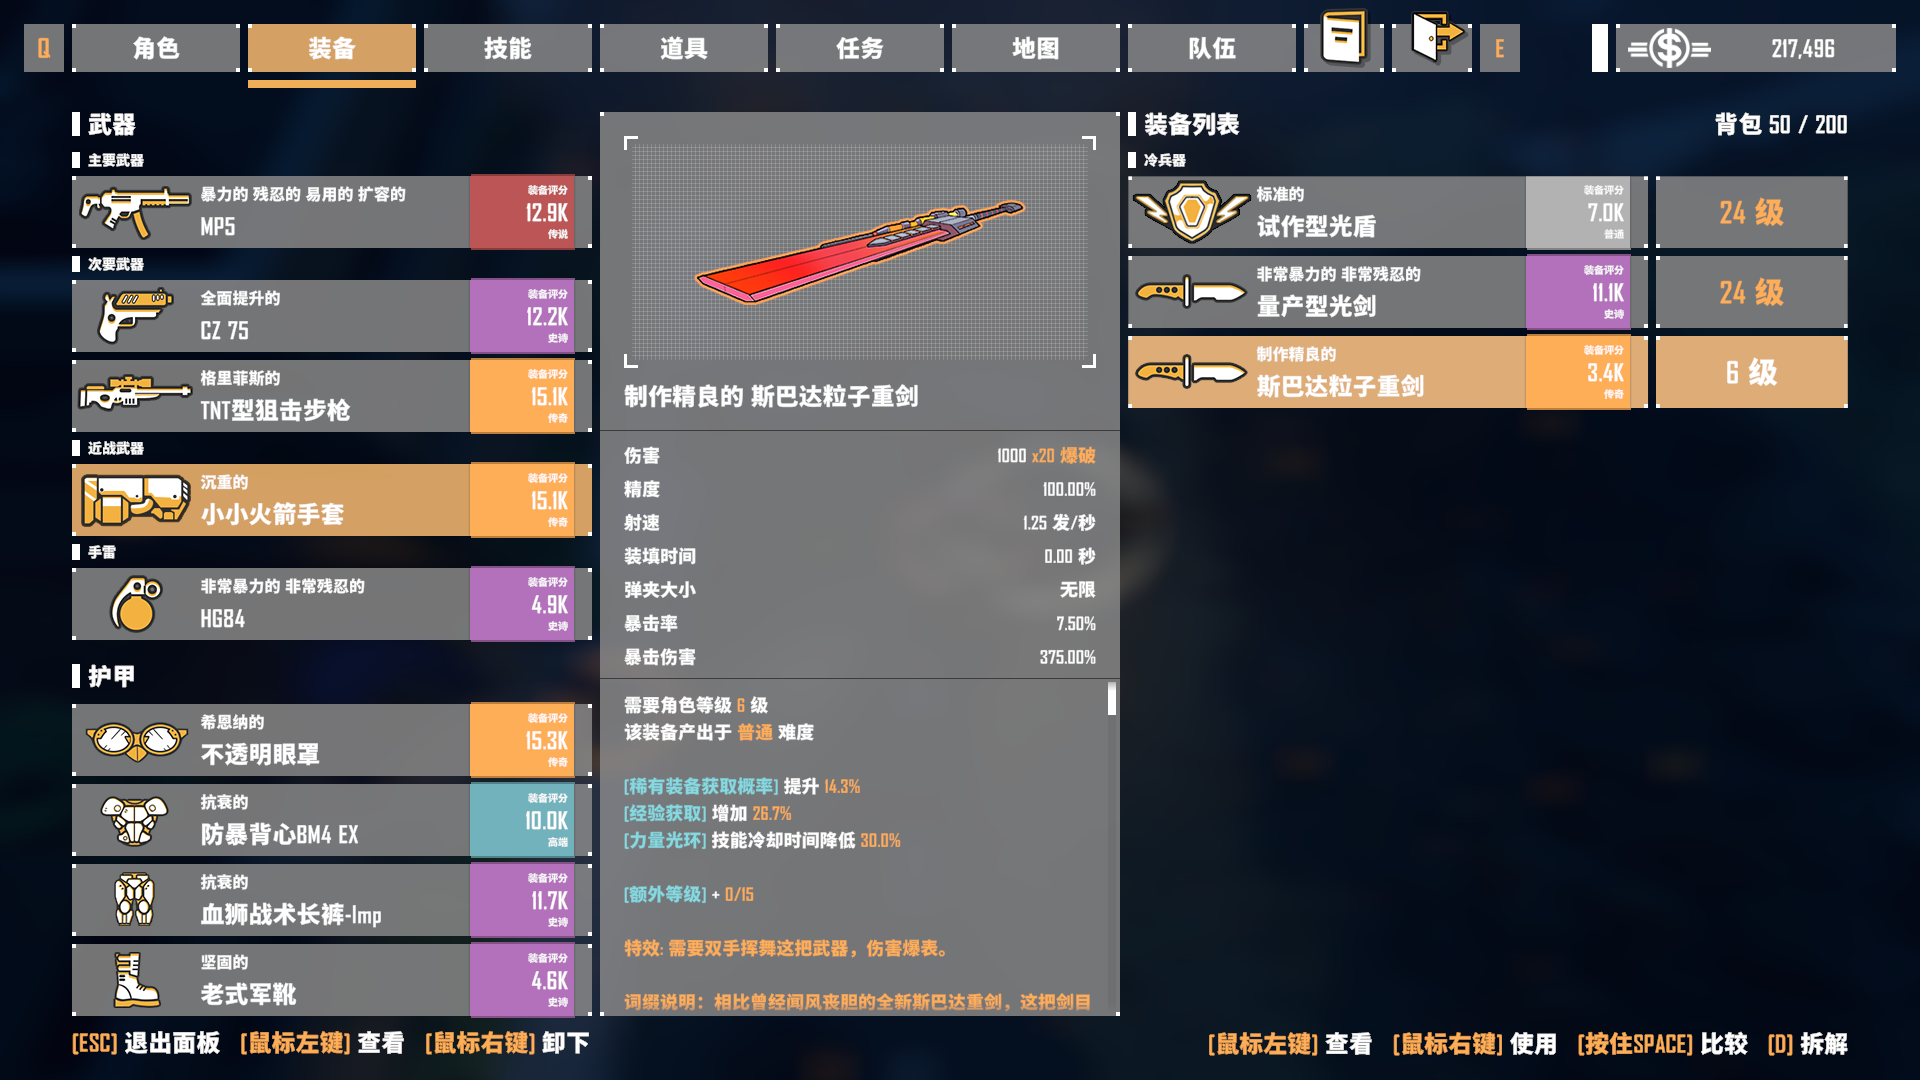Image resolution: width=1920 pixels, height=1080 pixels.
Task: Open the 地图 tab
Action: pos(1035,48)
